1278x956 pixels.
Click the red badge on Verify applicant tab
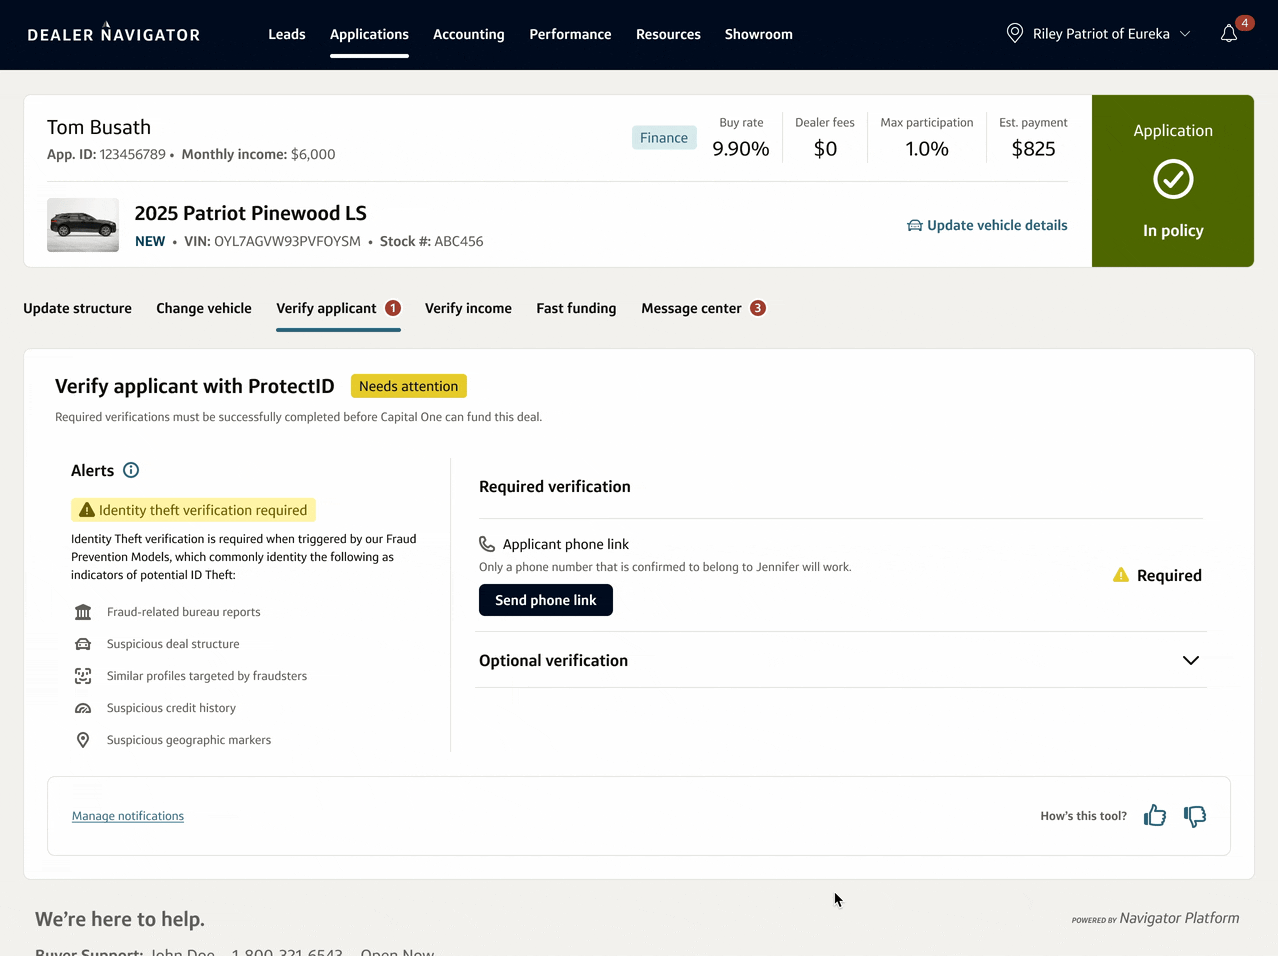pos(393,308)
